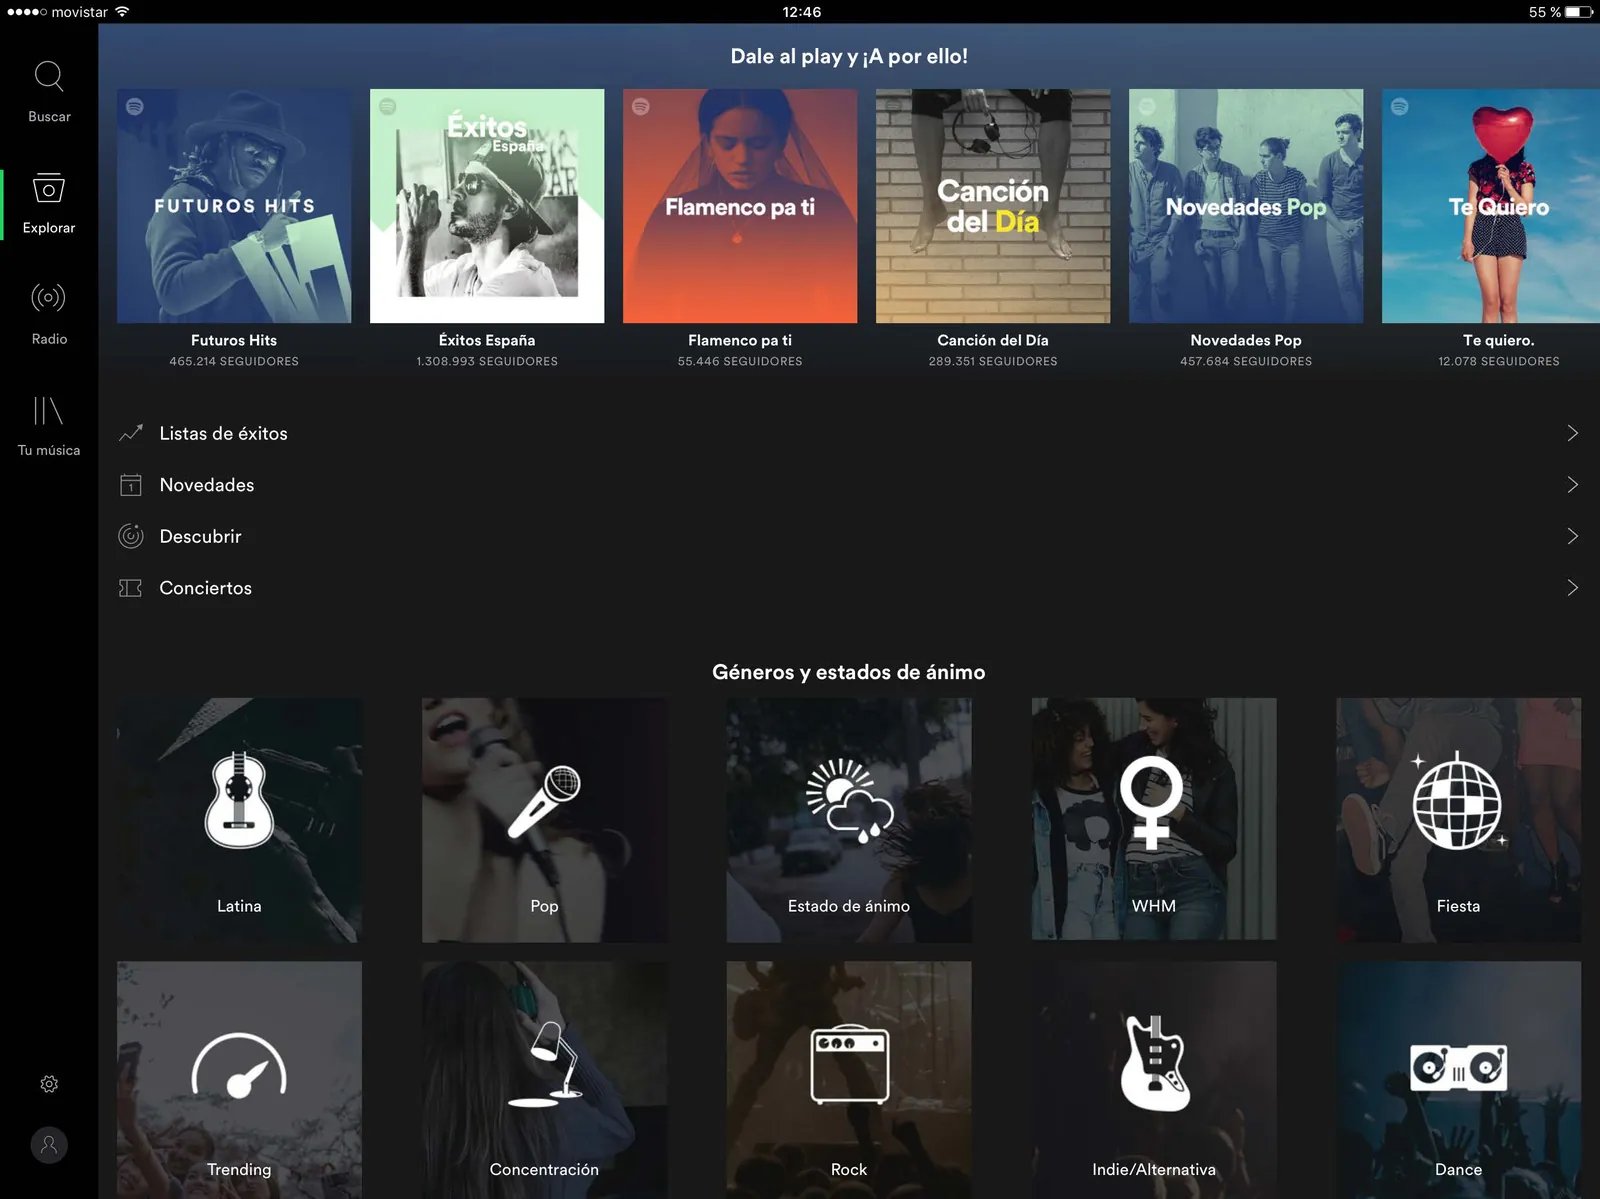
Task: Open settings gear icon
Action: pos(49,1084)
